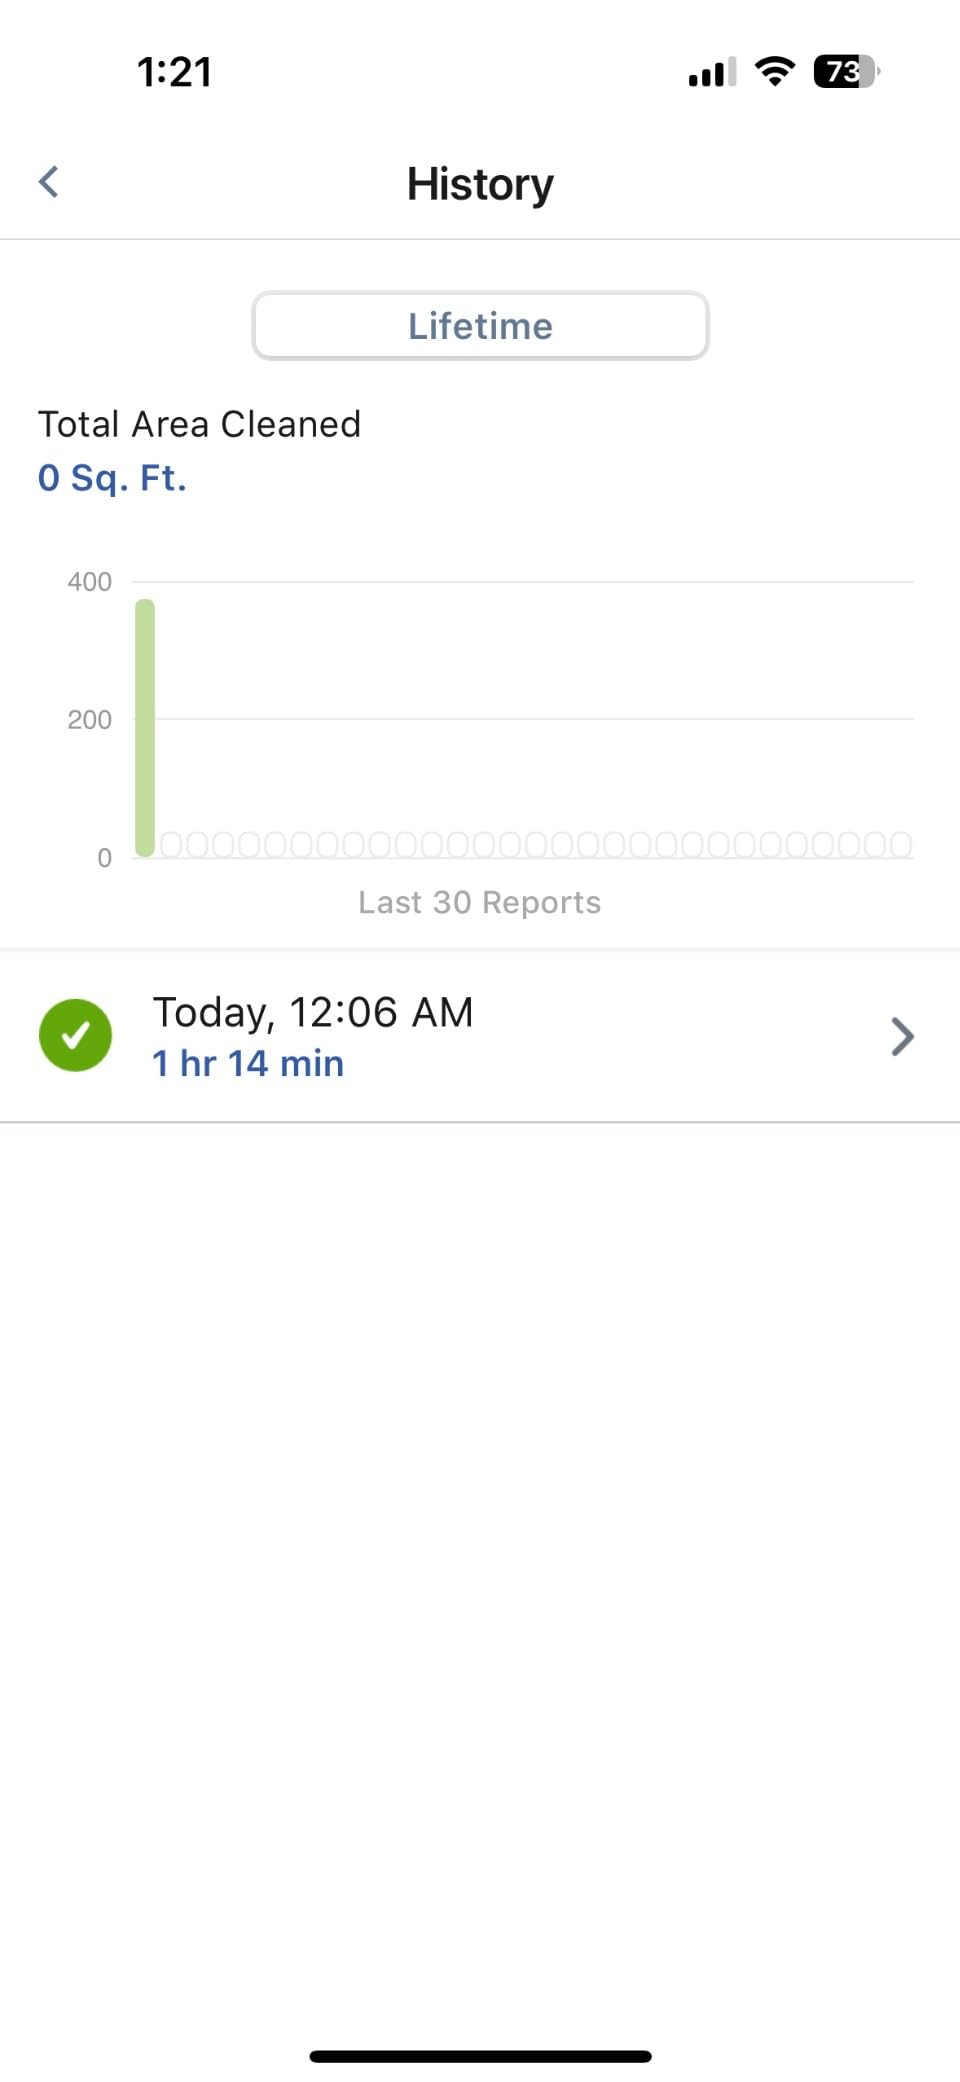Screen dimensions: 960x2082
Task: Tap the Wi-Fi status icon
Action: click(x=774, y=71)
